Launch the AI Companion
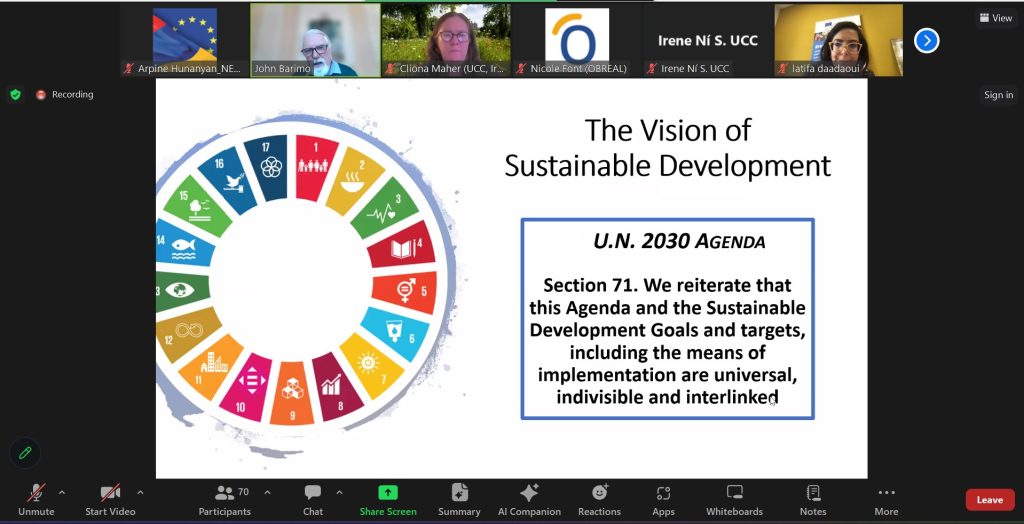1024x524 pixels. pos(529,499)
